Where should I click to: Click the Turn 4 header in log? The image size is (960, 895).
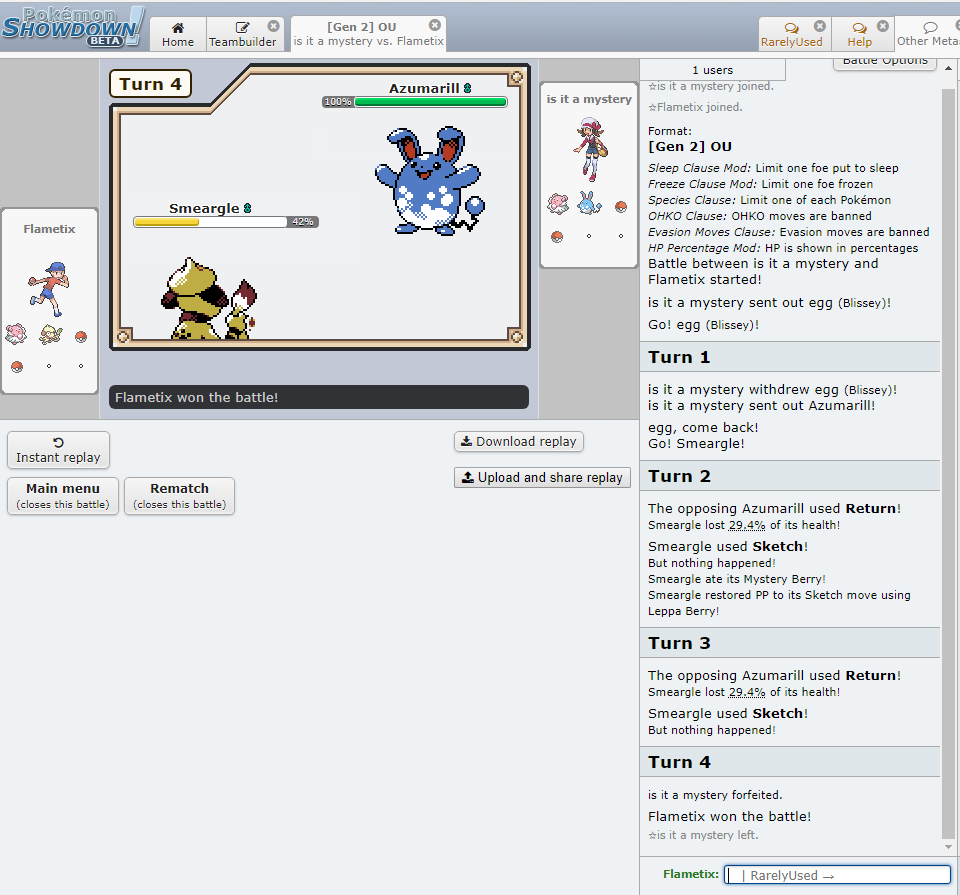pos(790,762)
